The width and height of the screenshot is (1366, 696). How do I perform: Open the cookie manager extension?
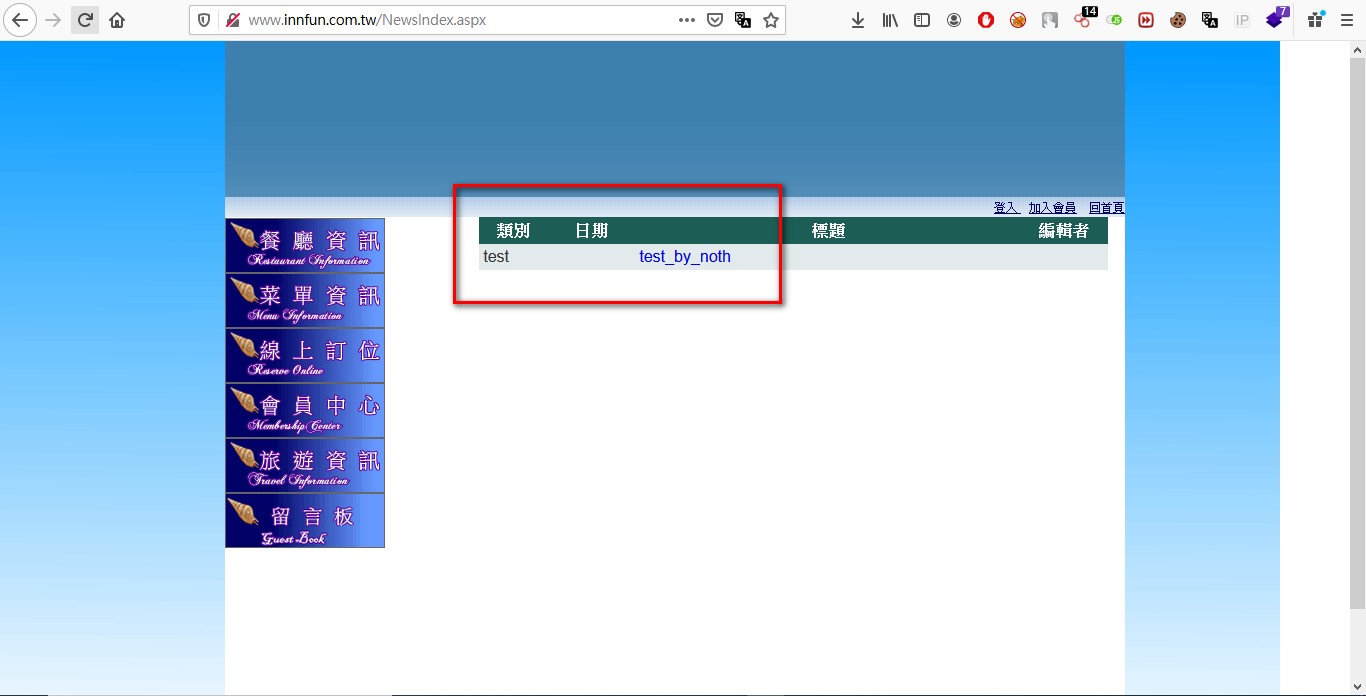tap(1178, 20)
